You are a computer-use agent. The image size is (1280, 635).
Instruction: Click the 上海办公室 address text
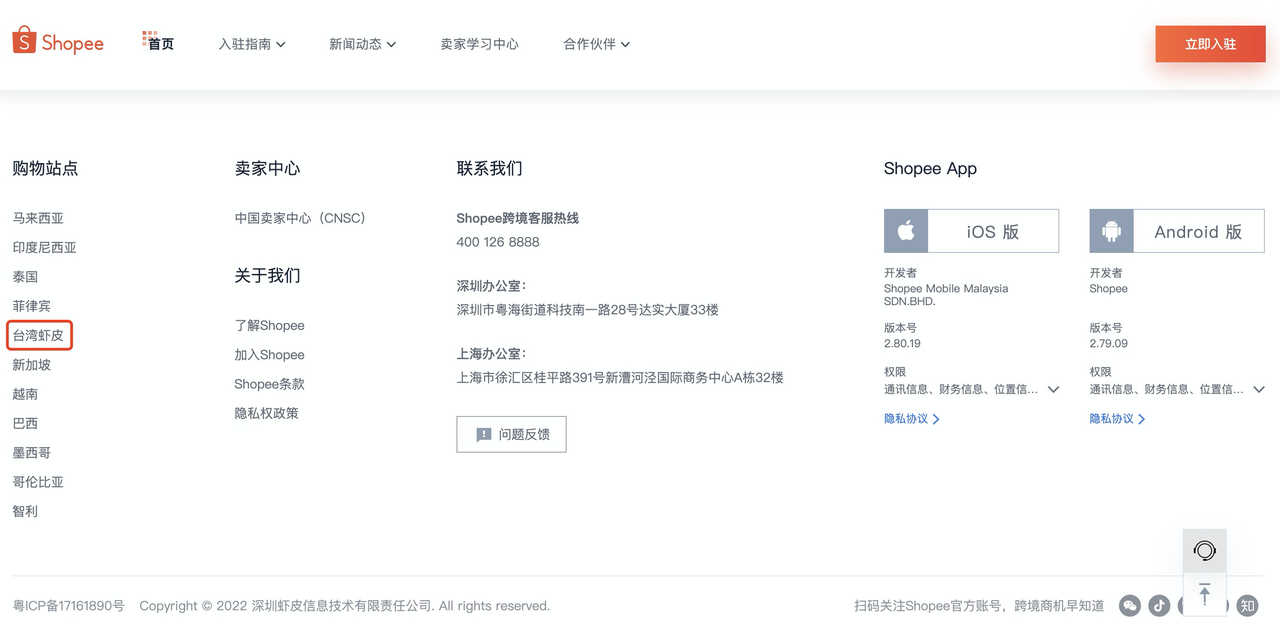pyautogui.click(x=620, y=378)
